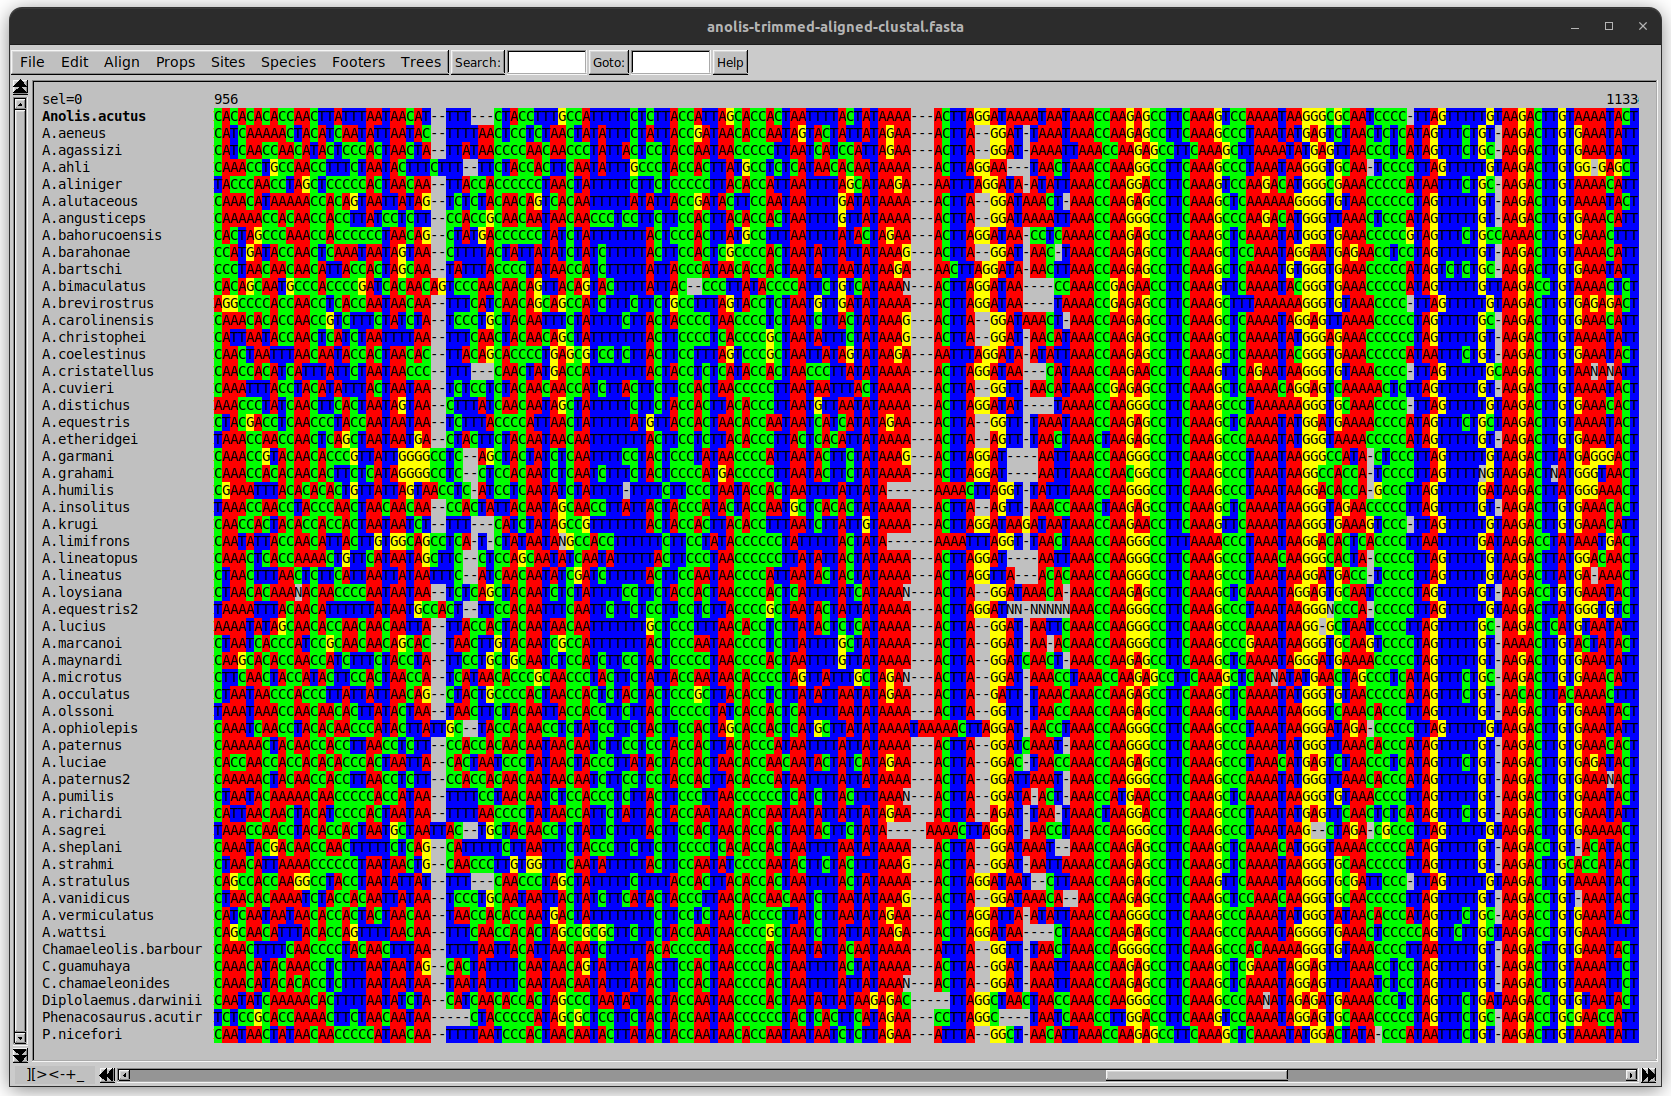Select the A.humilis sequence name
The height and width of the screenshot is (1096, 1671).
click(x=78, y=490)
